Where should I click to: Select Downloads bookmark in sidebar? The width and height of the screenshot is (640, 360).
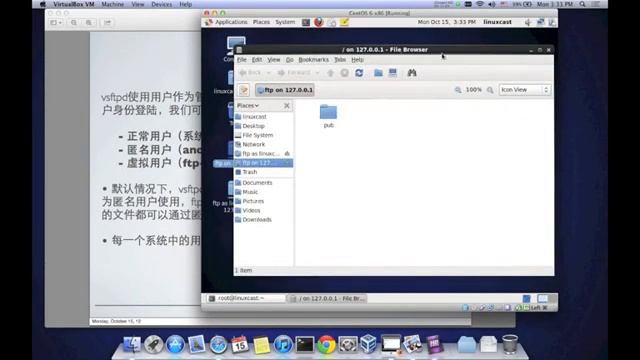[x=264, y=220]
